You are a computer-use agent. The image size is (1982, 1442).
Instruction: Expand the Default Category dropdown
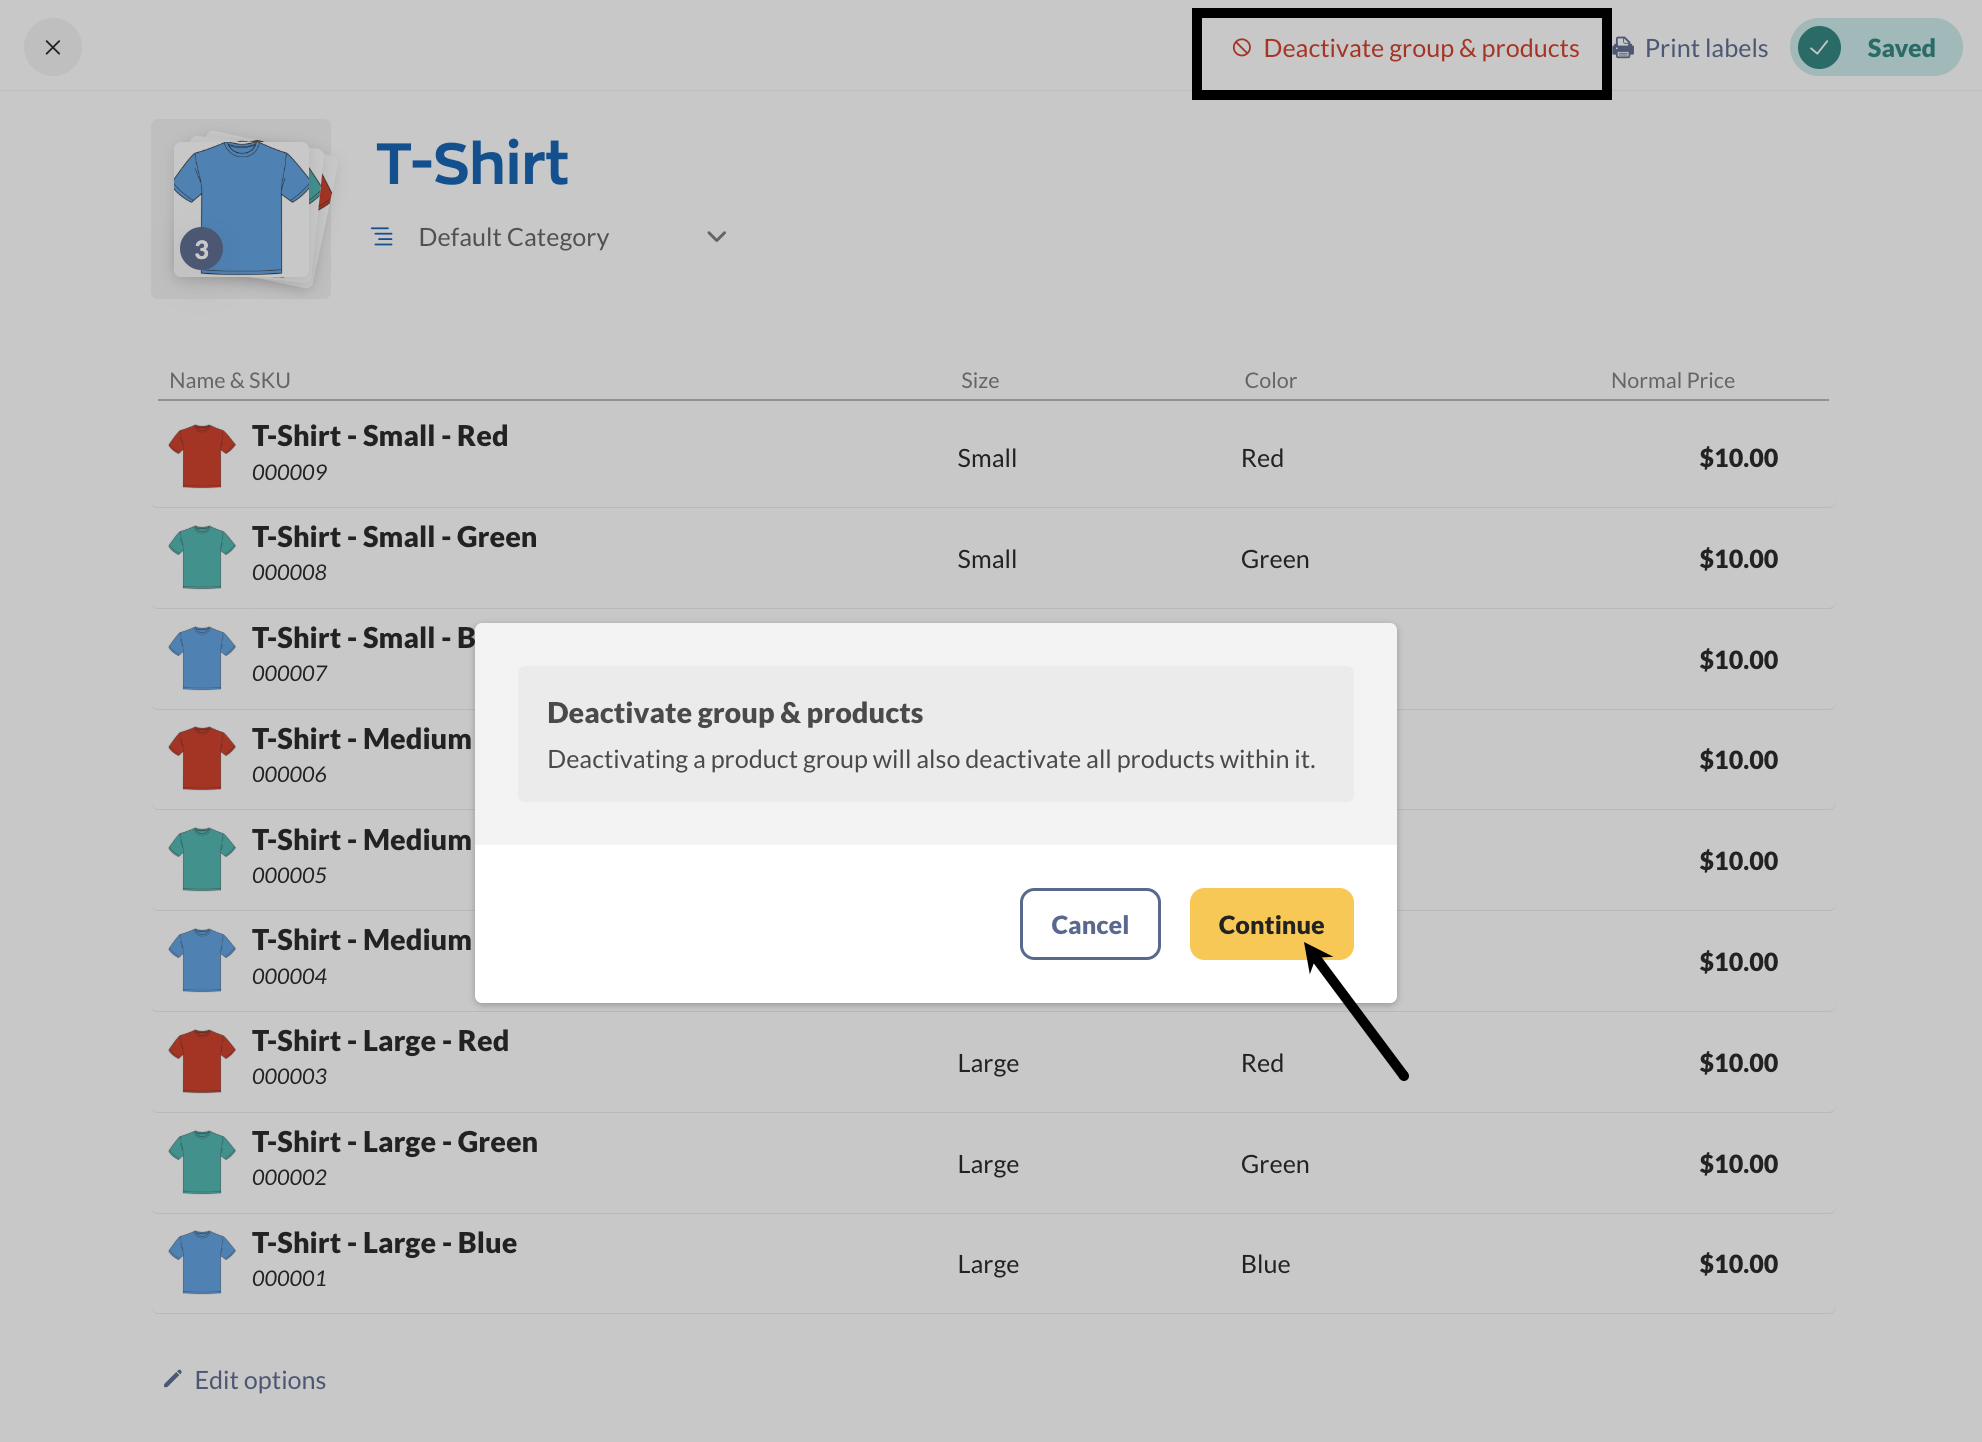tap(716, 237)
